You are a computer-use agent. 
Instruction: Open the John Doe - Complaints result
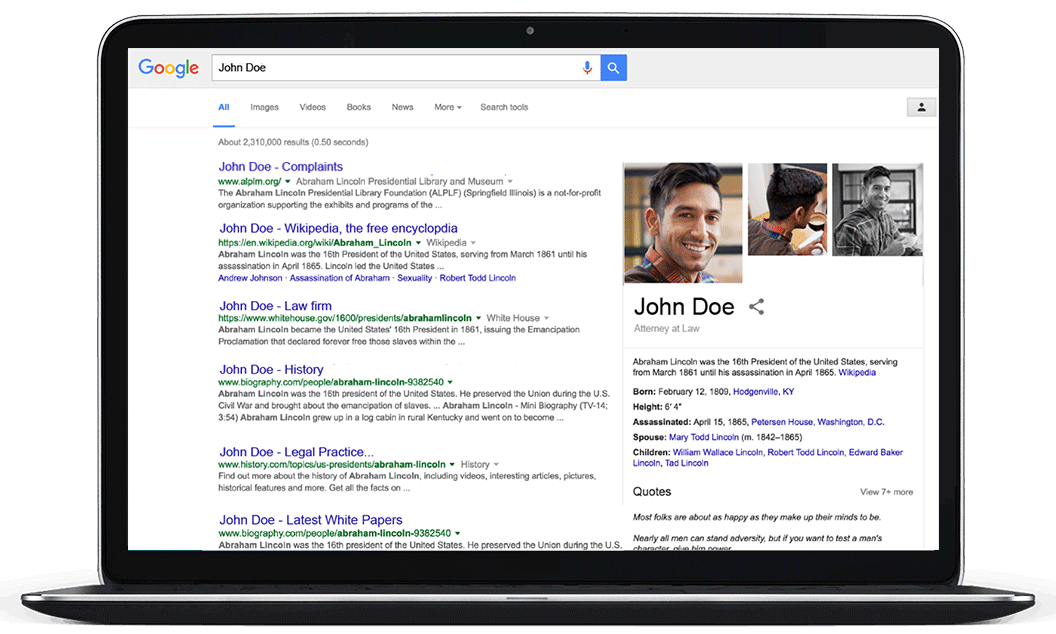click(281, 166)
